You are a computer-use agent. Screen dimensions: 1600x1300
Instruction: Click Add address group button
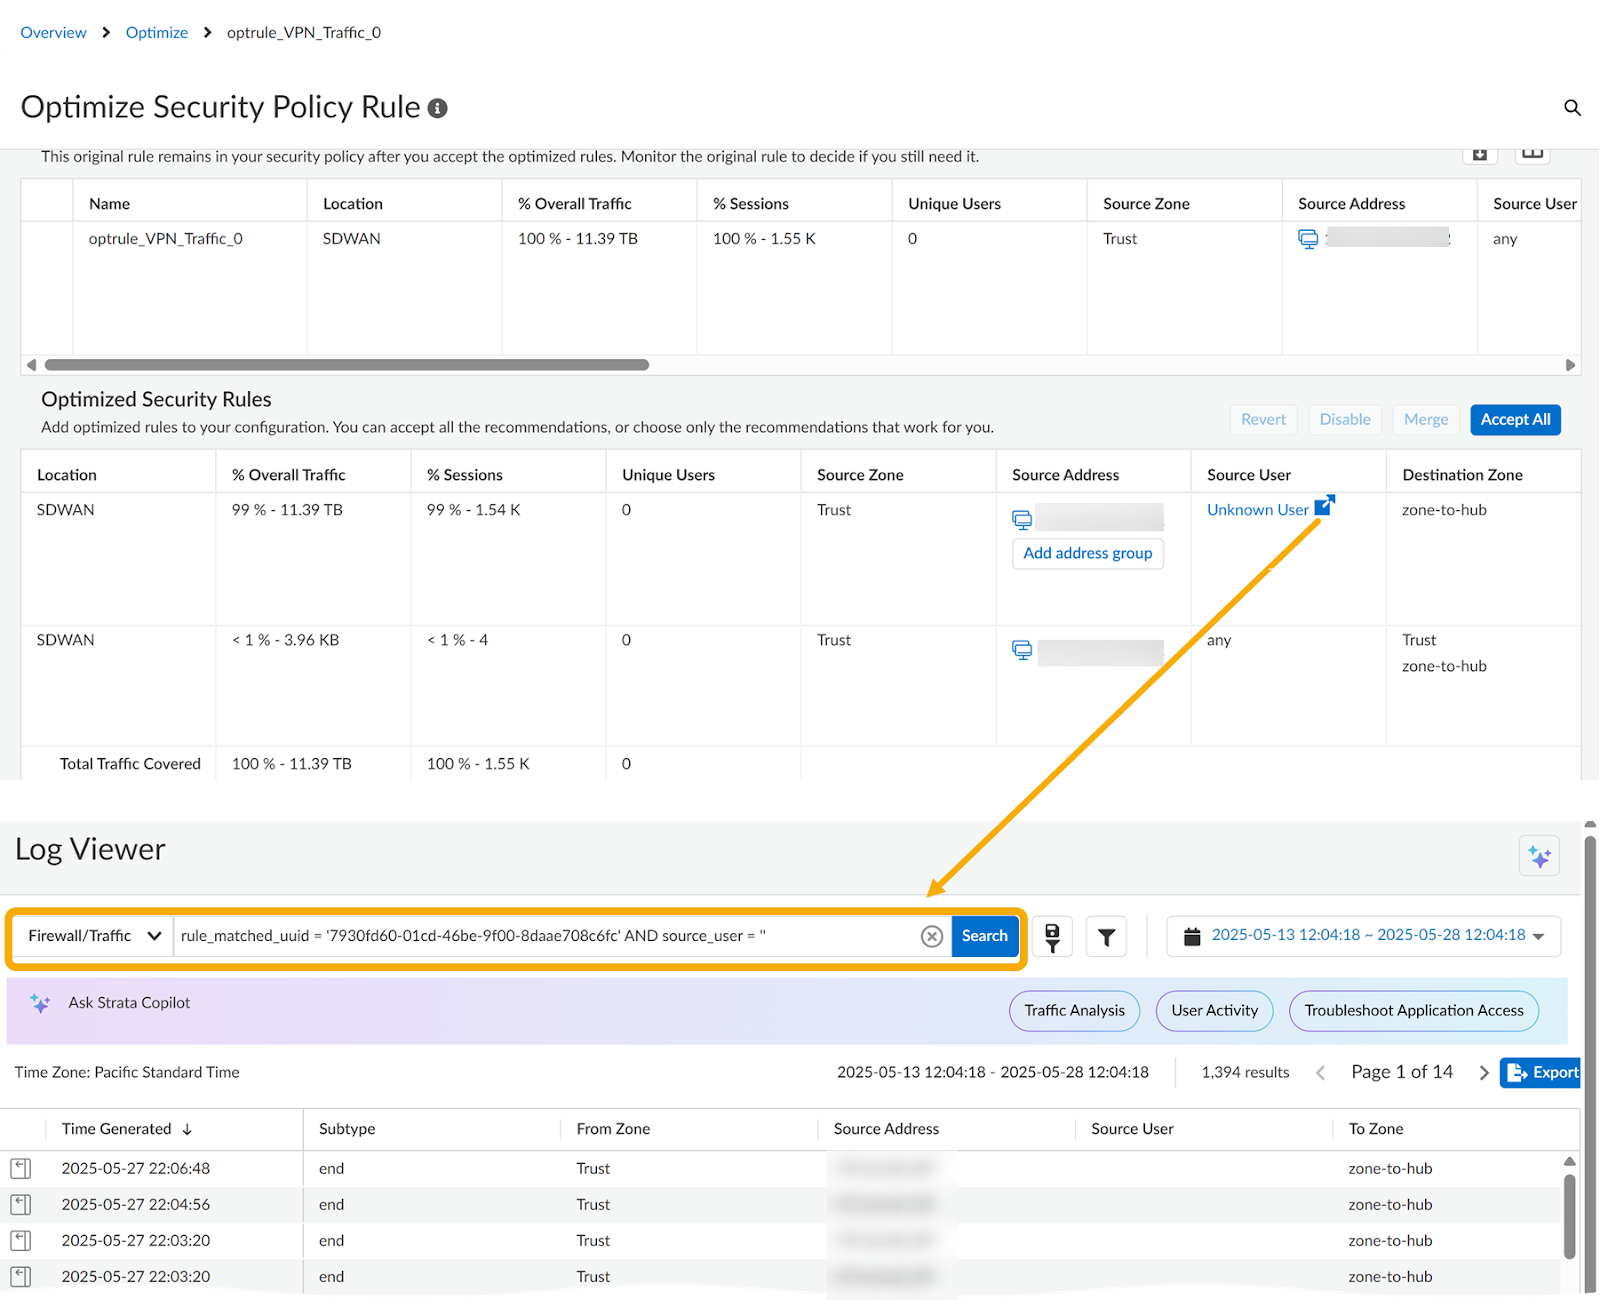[1087, 553]
